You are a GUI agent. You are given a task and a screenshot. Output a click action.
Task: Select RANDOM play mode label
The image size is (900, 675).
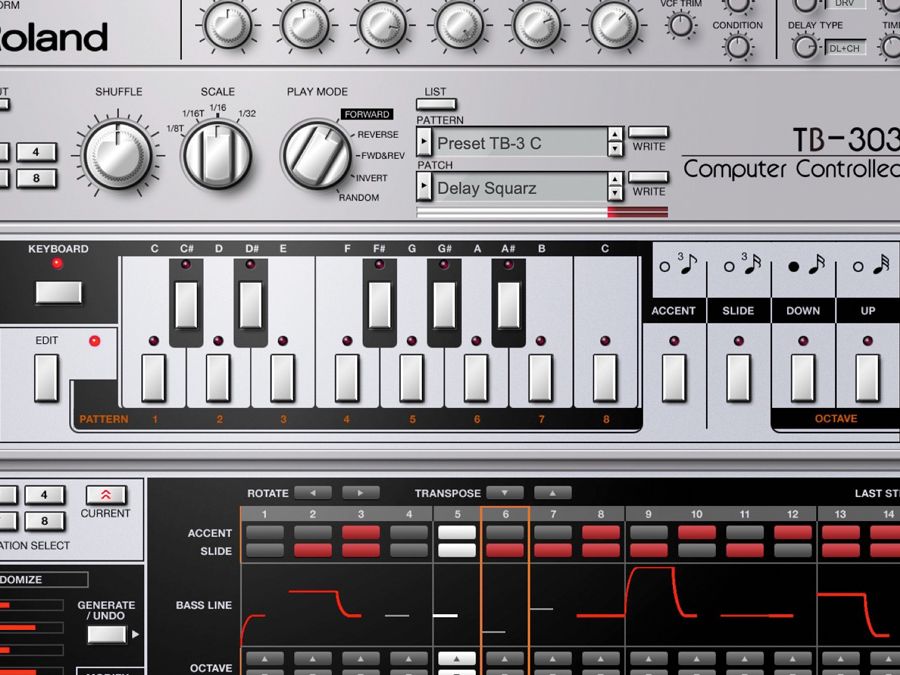359,197
